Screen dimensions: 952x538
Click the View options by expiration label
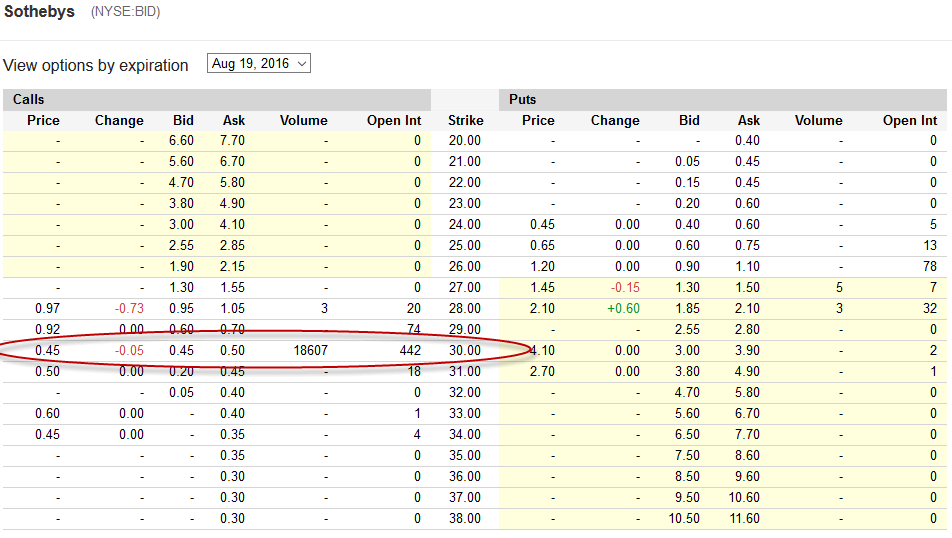pyautogui.click(x=96, y=66)
